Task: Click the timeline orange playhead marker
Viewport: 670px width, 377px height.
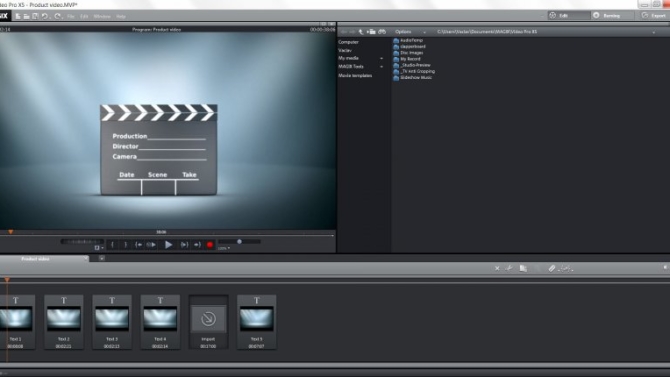Action: [7, 280]
